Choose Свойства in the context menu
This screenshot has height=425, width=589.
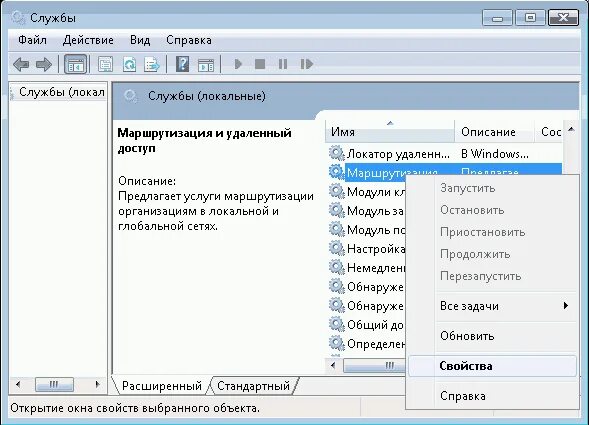point(492,366)
